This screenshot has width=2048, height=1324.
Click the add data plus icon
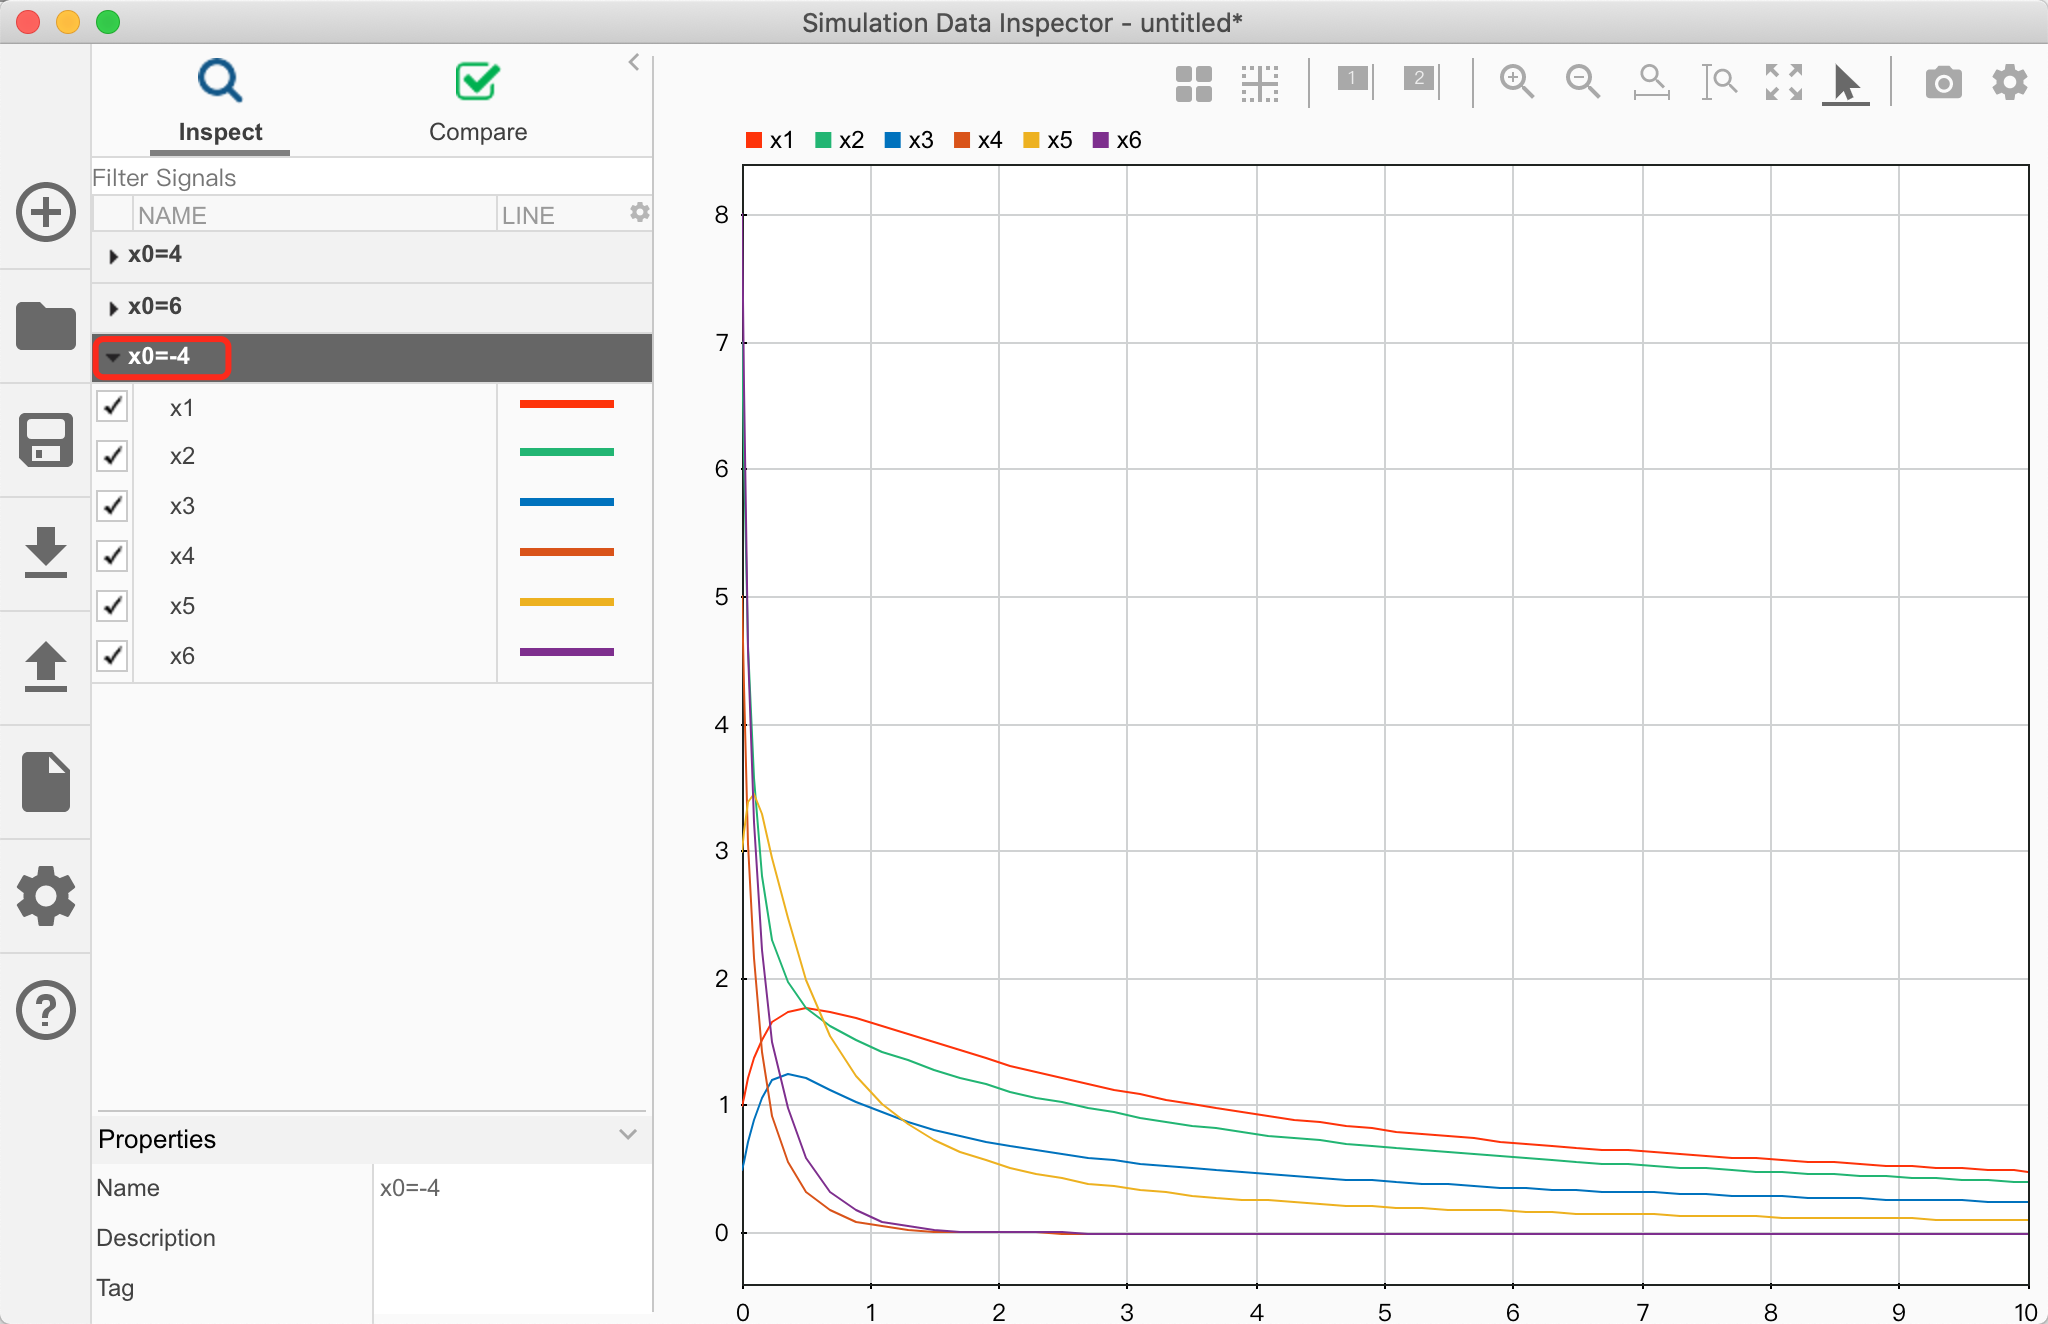(x=46, y=212)
